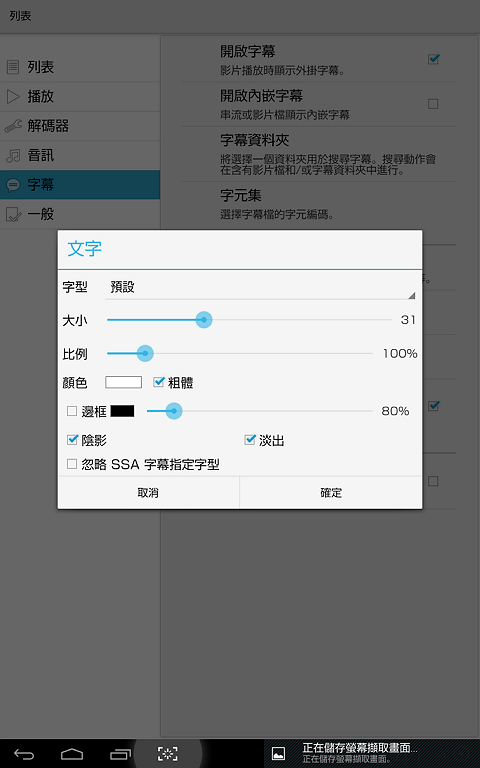Open the 字元集 setting
Viewport: 480px width, 768px height.
pyautogui.click(x=318, y=205)
